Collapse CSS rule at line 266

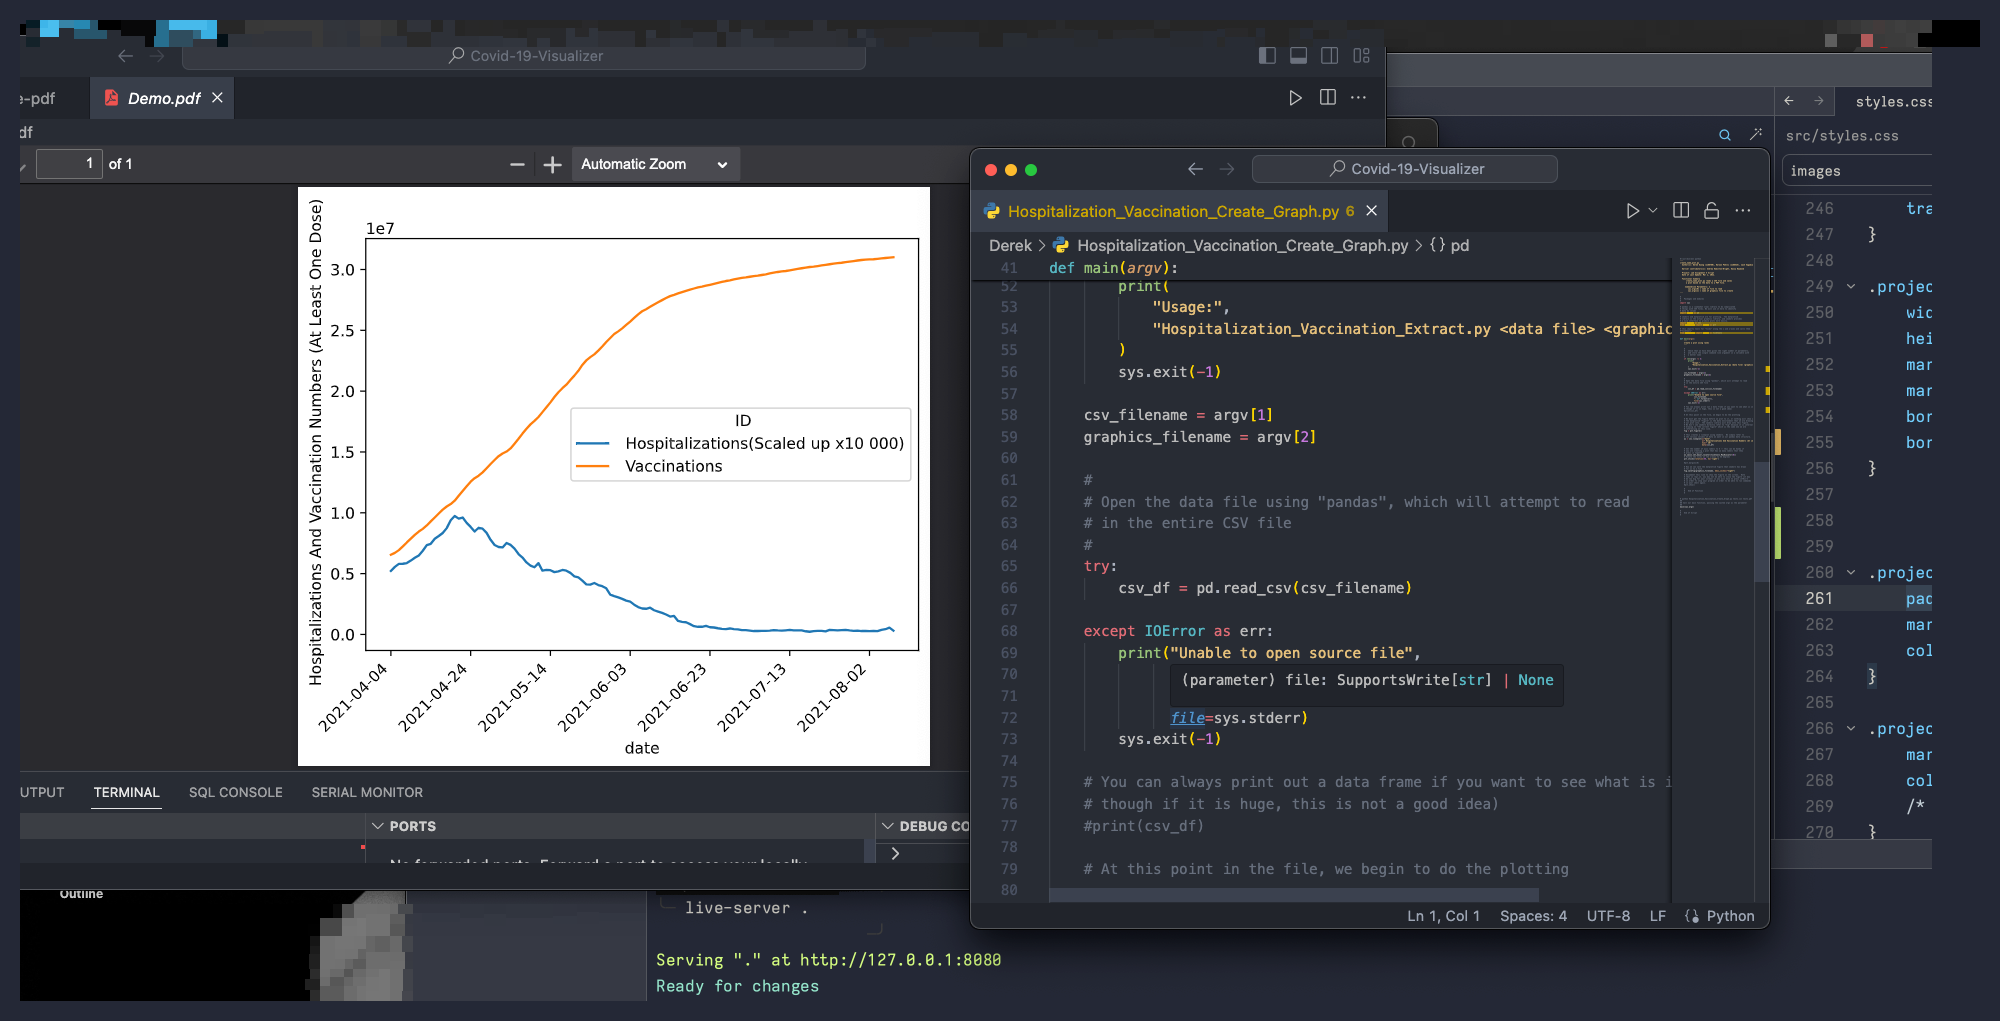(x=1851, y=729)
